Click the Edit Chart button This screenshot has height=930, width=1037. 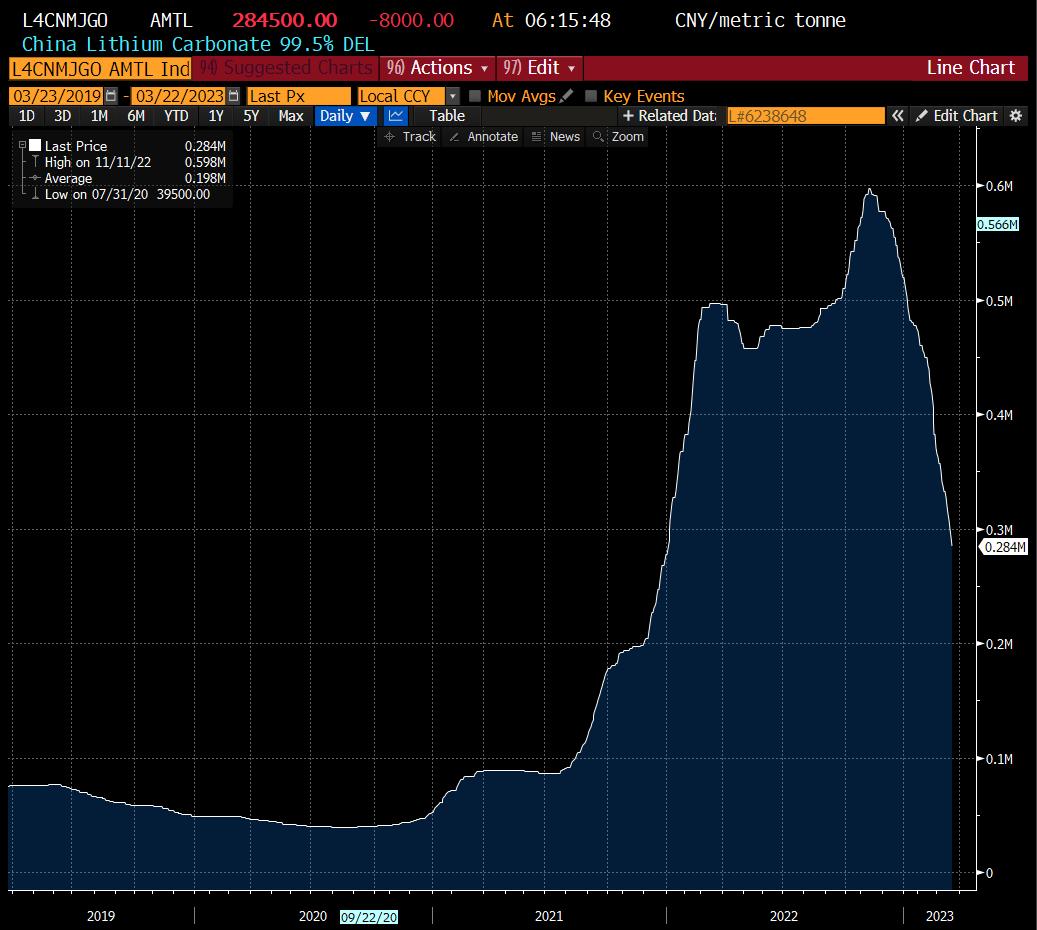pos(957,116)
